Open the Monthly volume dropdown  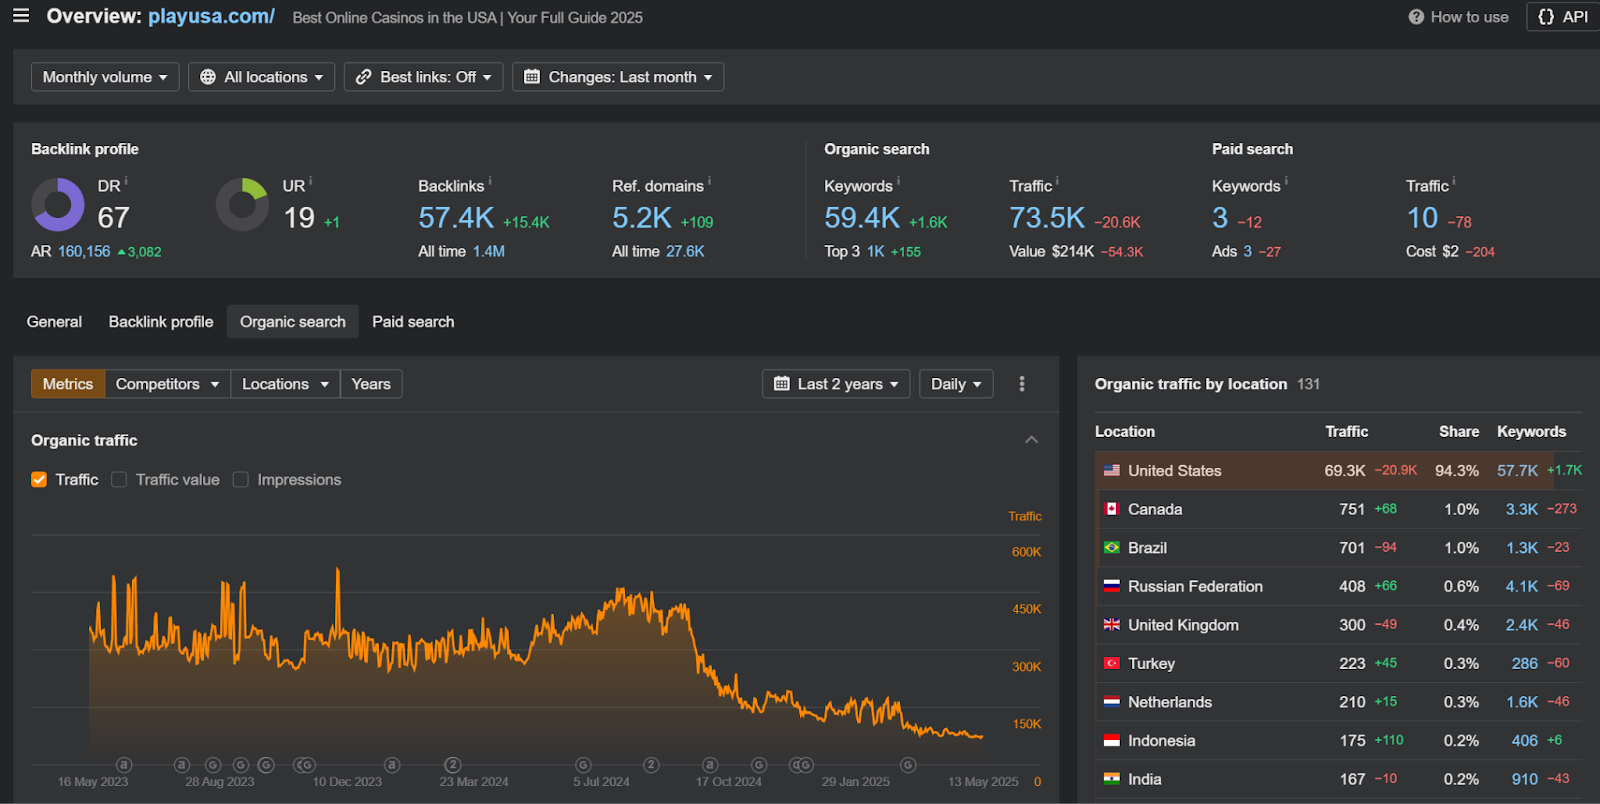tap(105, 77)
